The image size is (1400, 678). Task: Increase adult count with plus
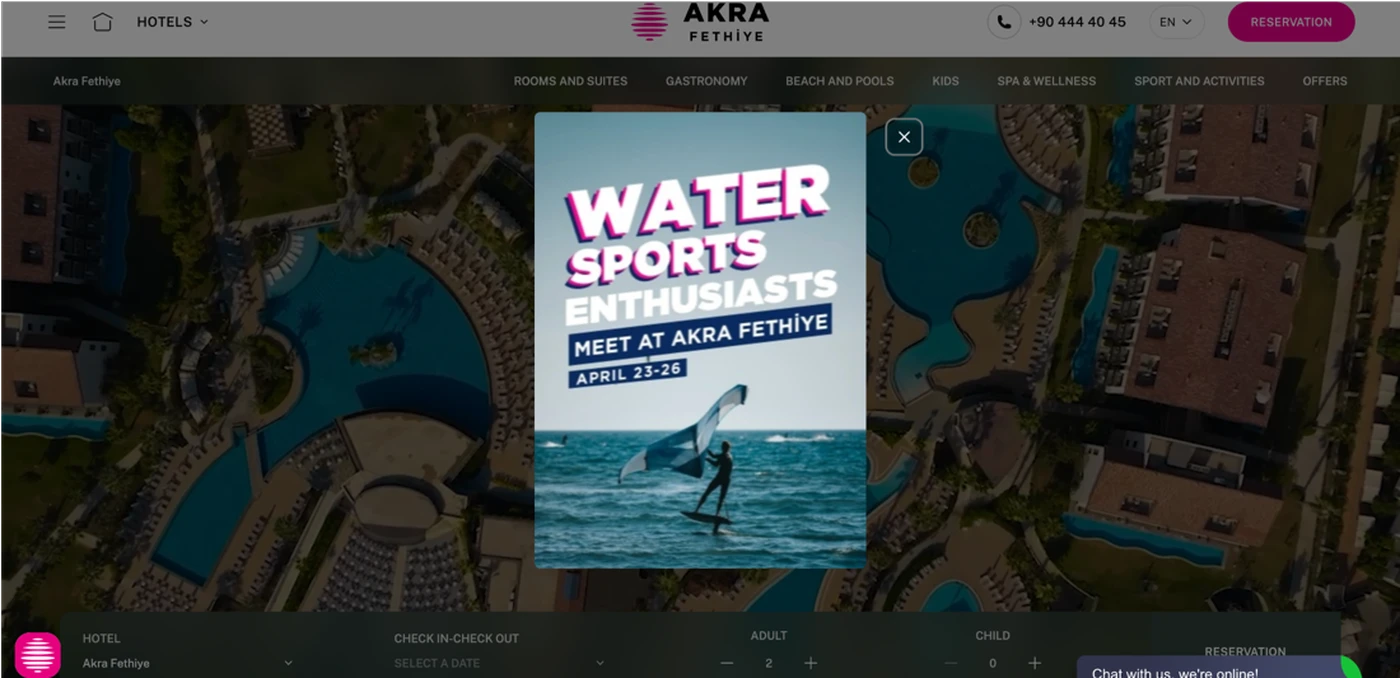pyautogui.click(x=811, y=663)
